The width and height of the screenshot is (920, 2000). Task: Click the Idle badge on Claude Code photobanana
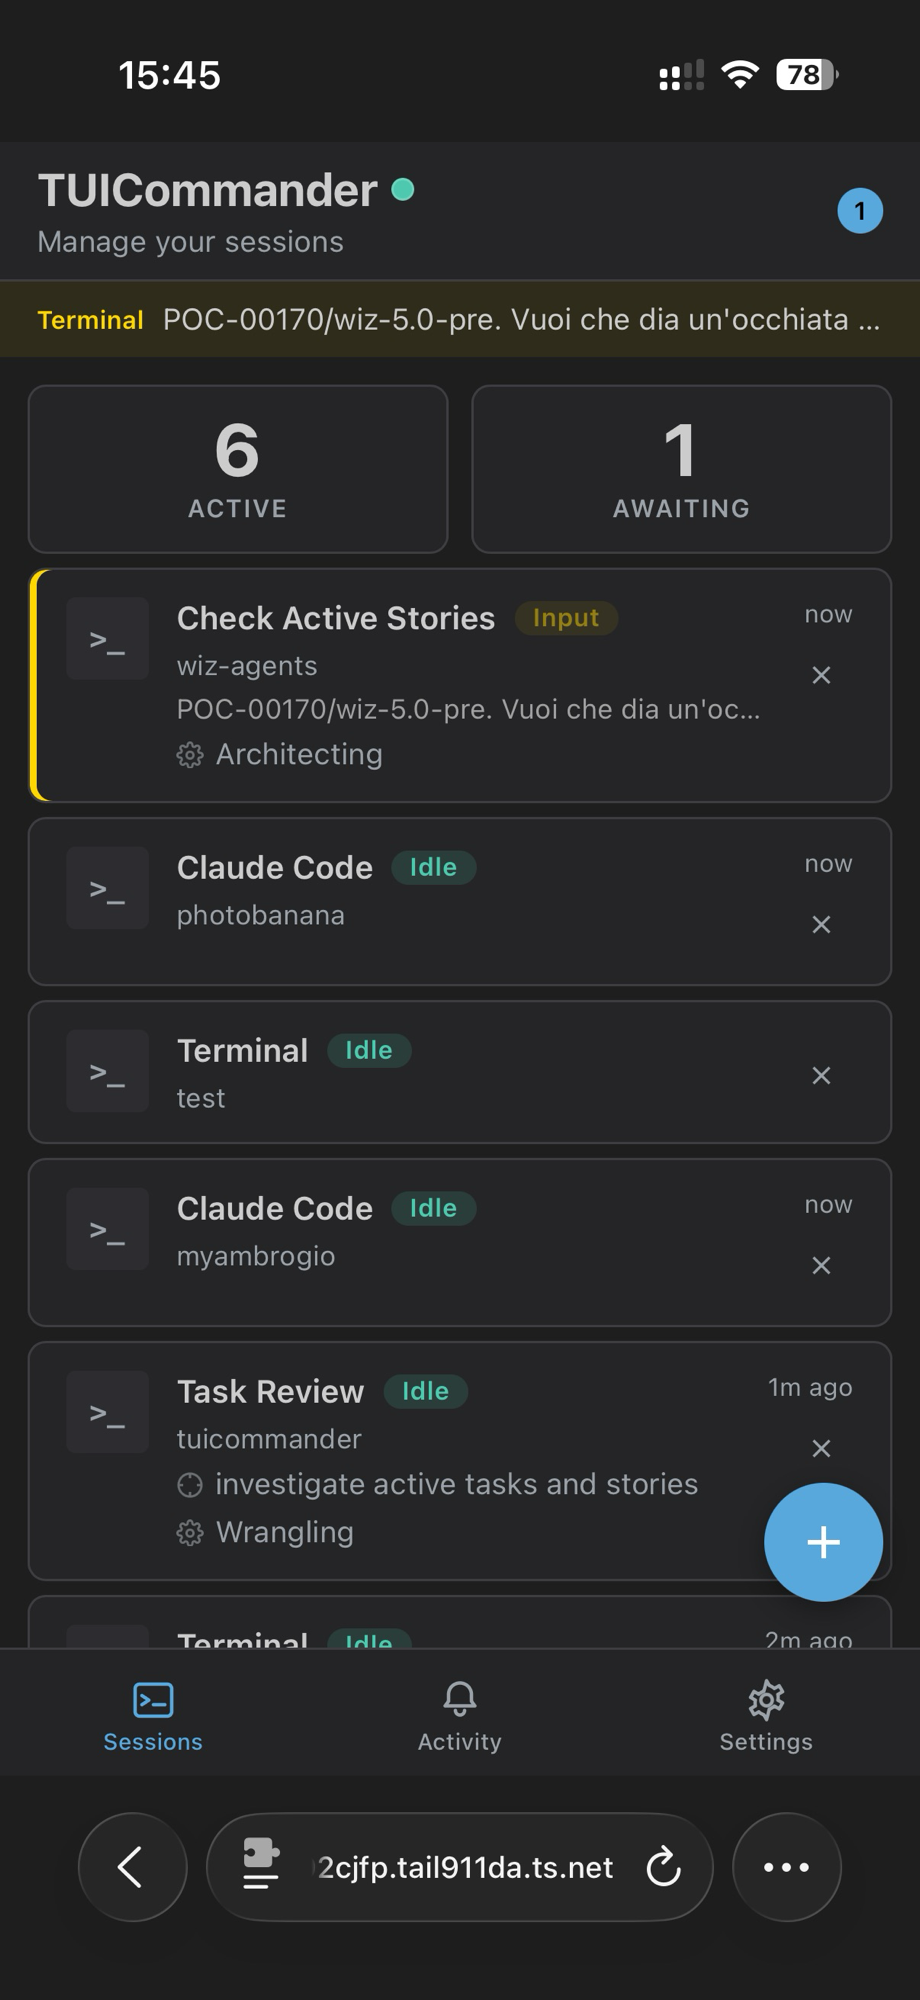pos(434,867)
